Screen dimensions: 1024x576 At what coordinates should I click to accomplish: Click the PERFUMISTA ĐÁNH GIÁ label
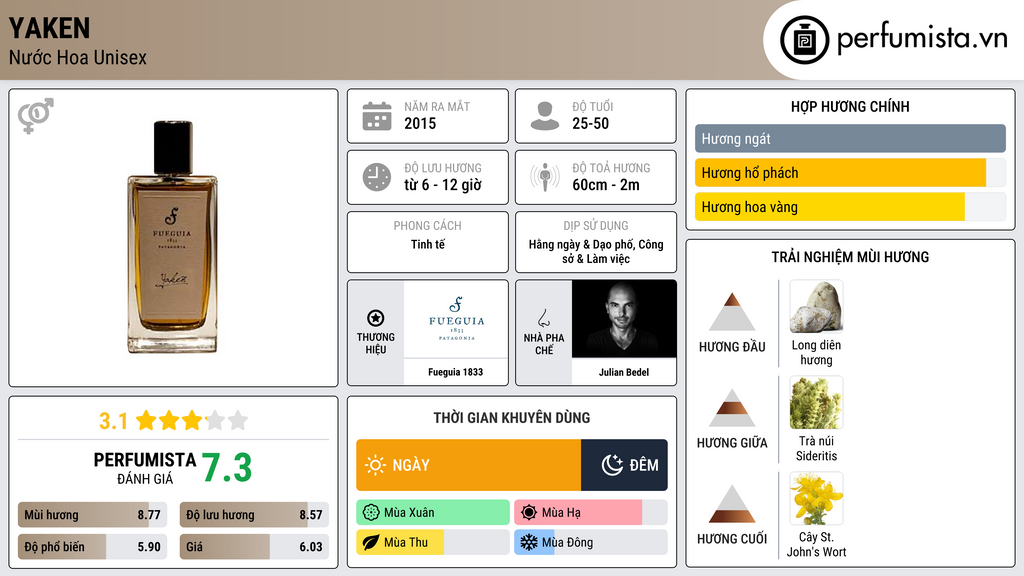pyautogui.click(x=145, y=468)
